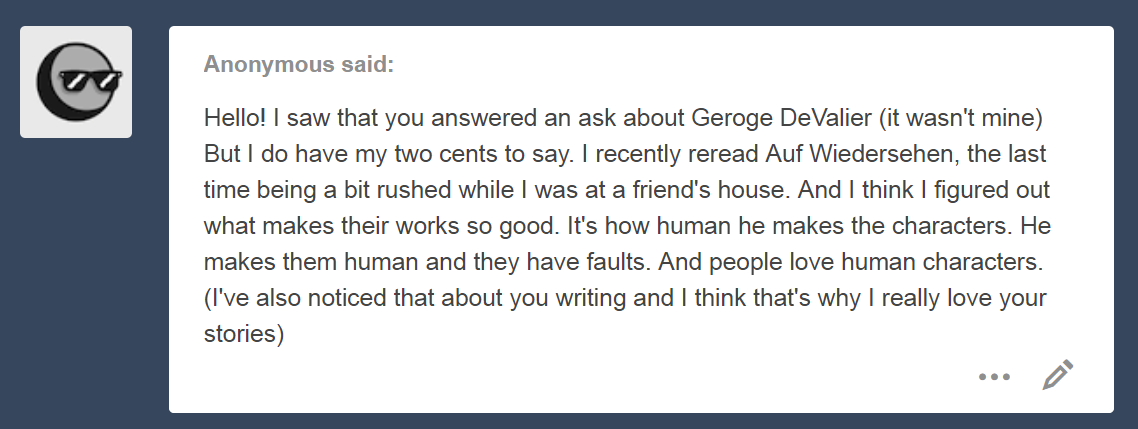Image resolution: width=1138 pixels, height=429 pixels.
Task: Open the three-dot options menu
Action: [995, 377]
